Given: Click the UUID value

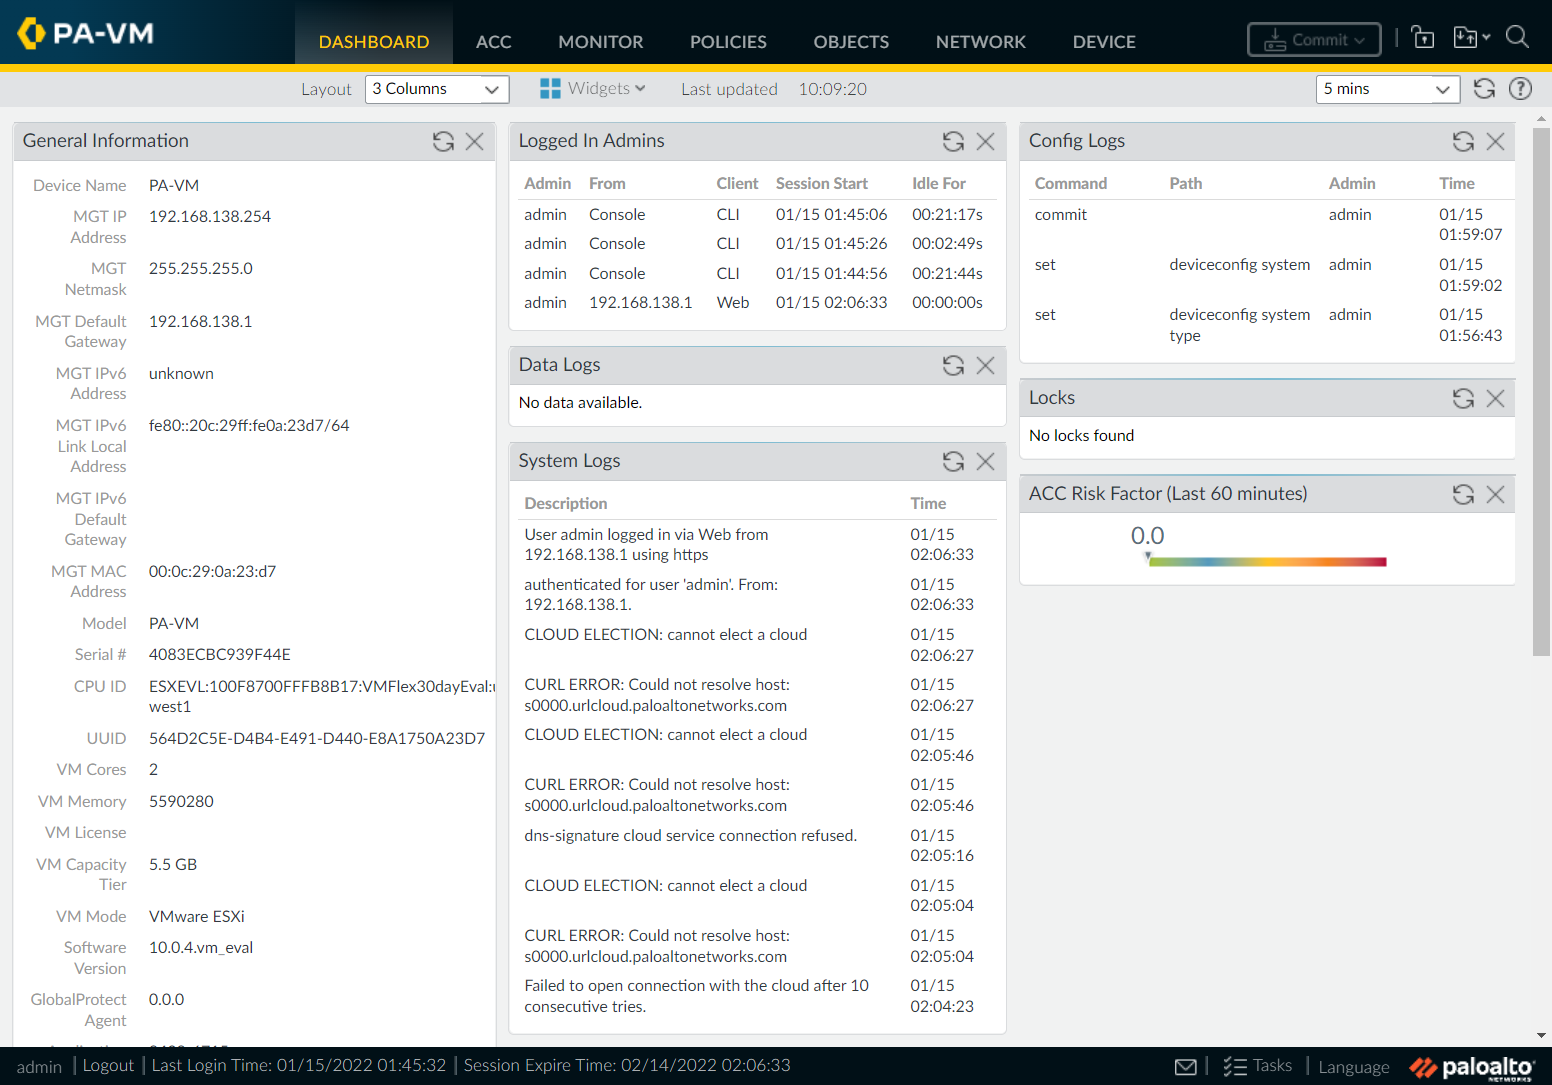Looking at the screenshot, I should tap(317, 739).
